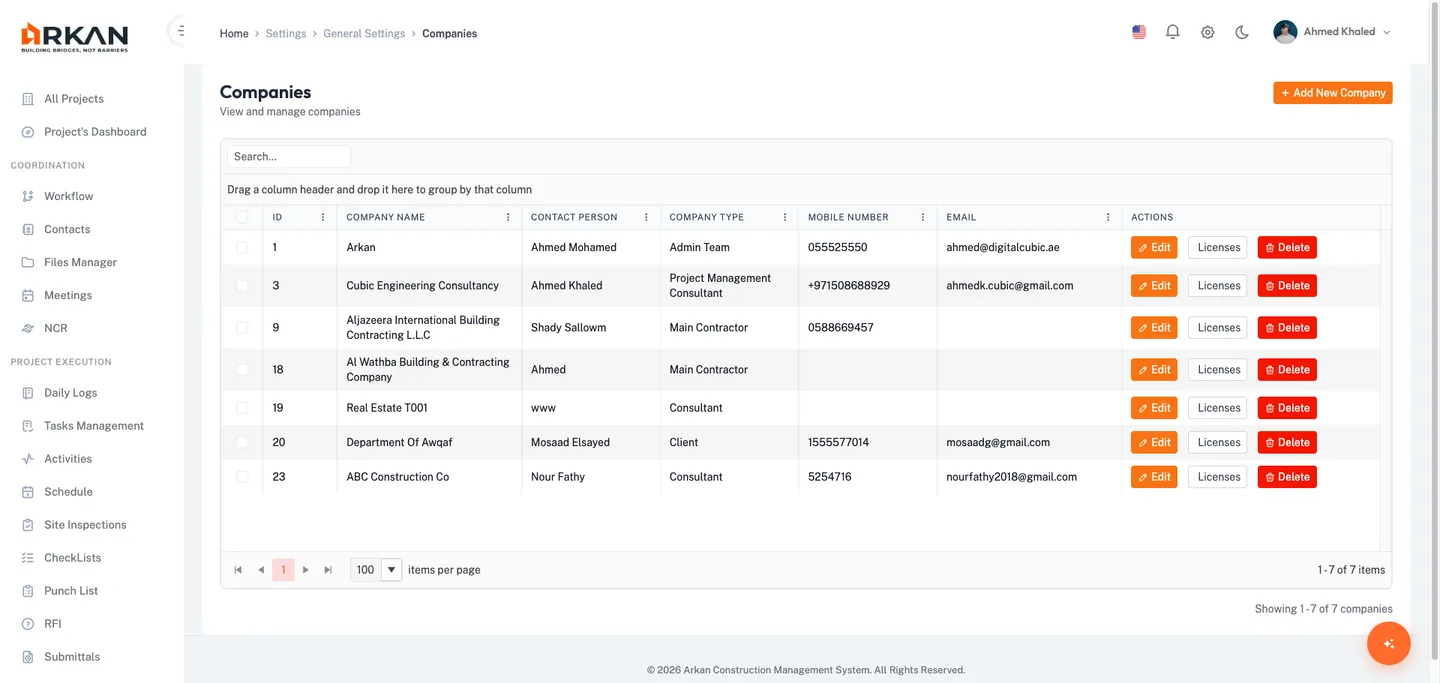The image size is (1440, 683).
Task: Click the General Settings breadcrumb link
Action: [364, 34]
